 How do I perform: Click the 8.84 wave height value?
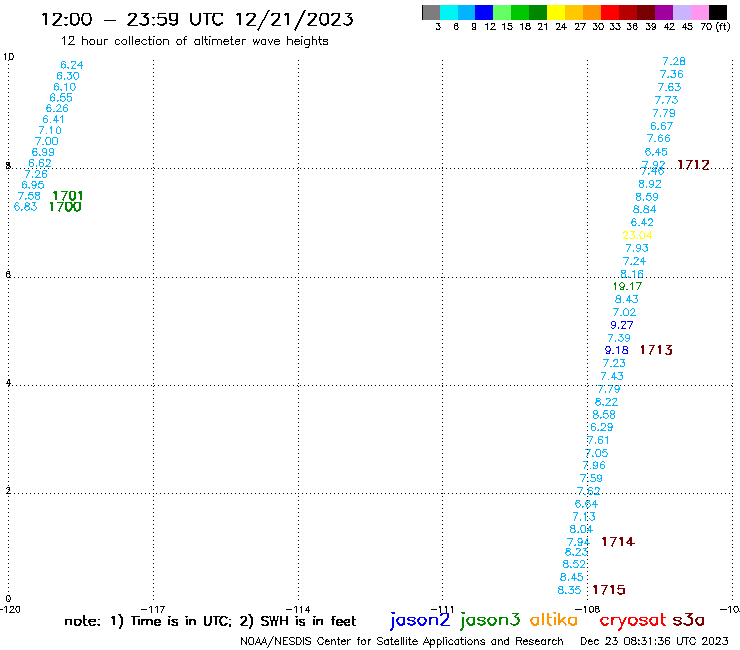645,209
